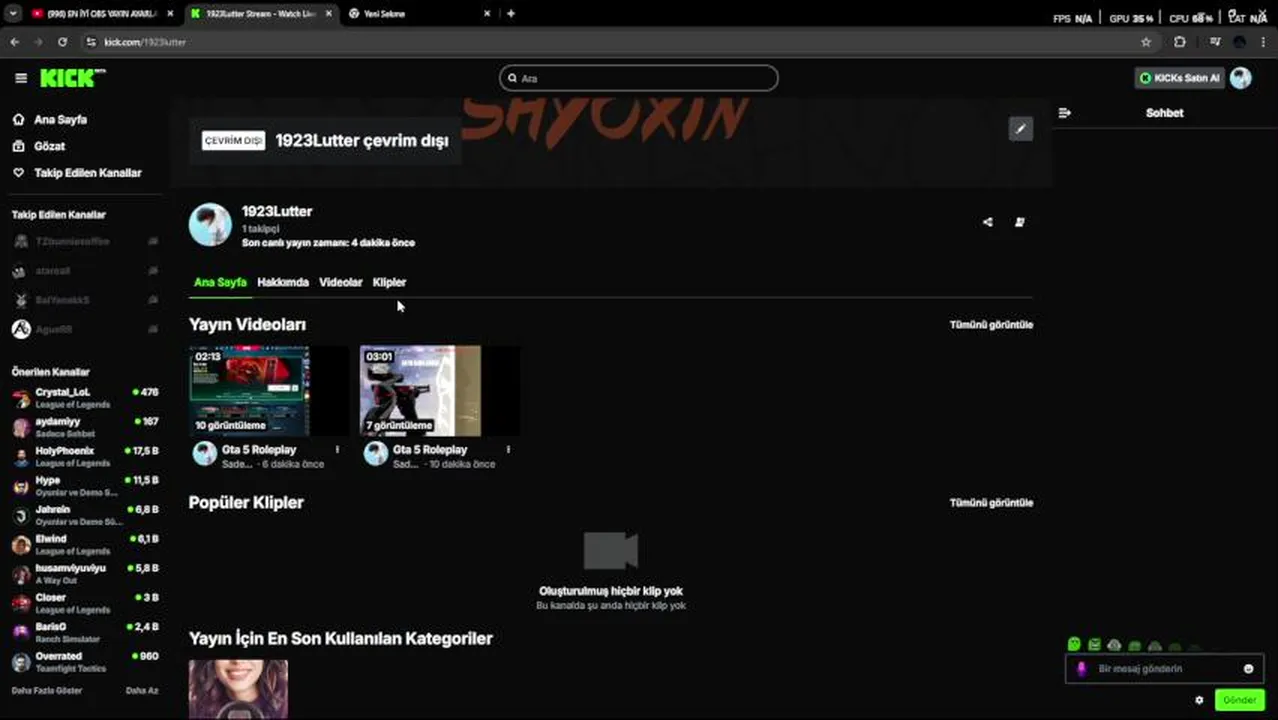Image resolution: width=1278 pixels, height=720 pixels.
Task: Reload the page with the refresh icon
Action: (x=62, y=42)
